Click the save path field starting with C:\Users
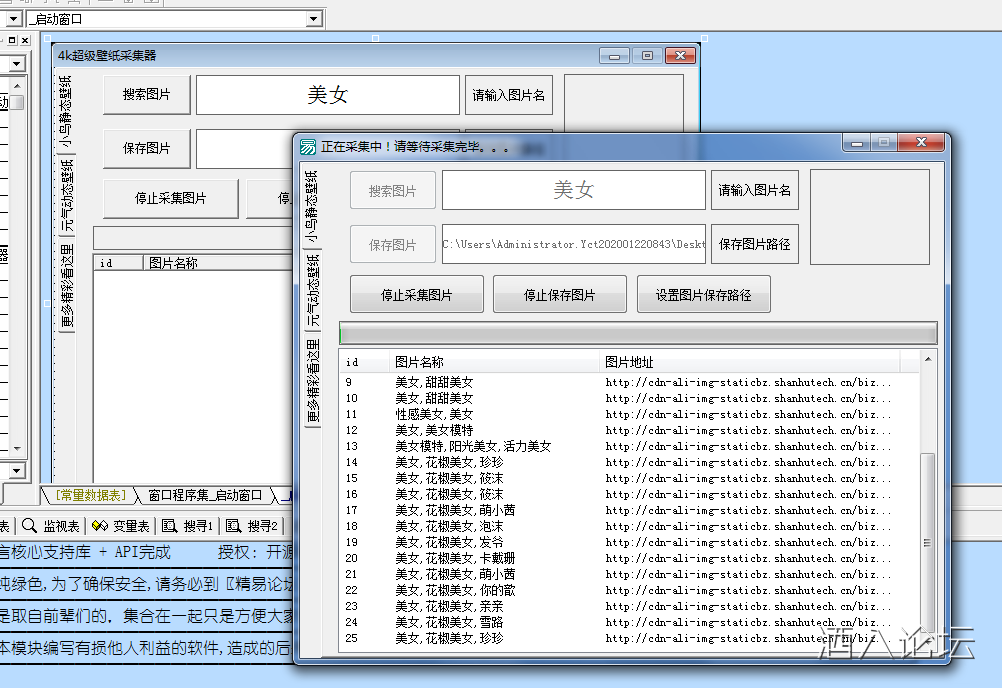Screen dimensions: 1002x688 [573, 244]
